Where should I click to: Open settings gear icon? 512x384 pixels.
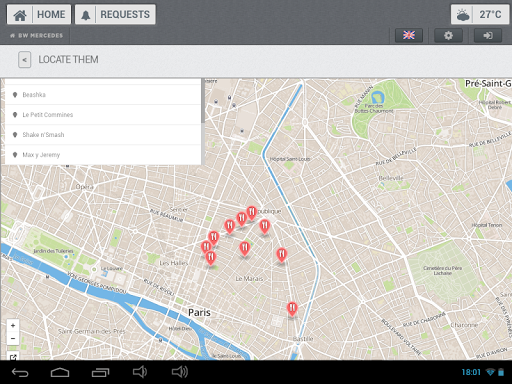tap(448, 35)
